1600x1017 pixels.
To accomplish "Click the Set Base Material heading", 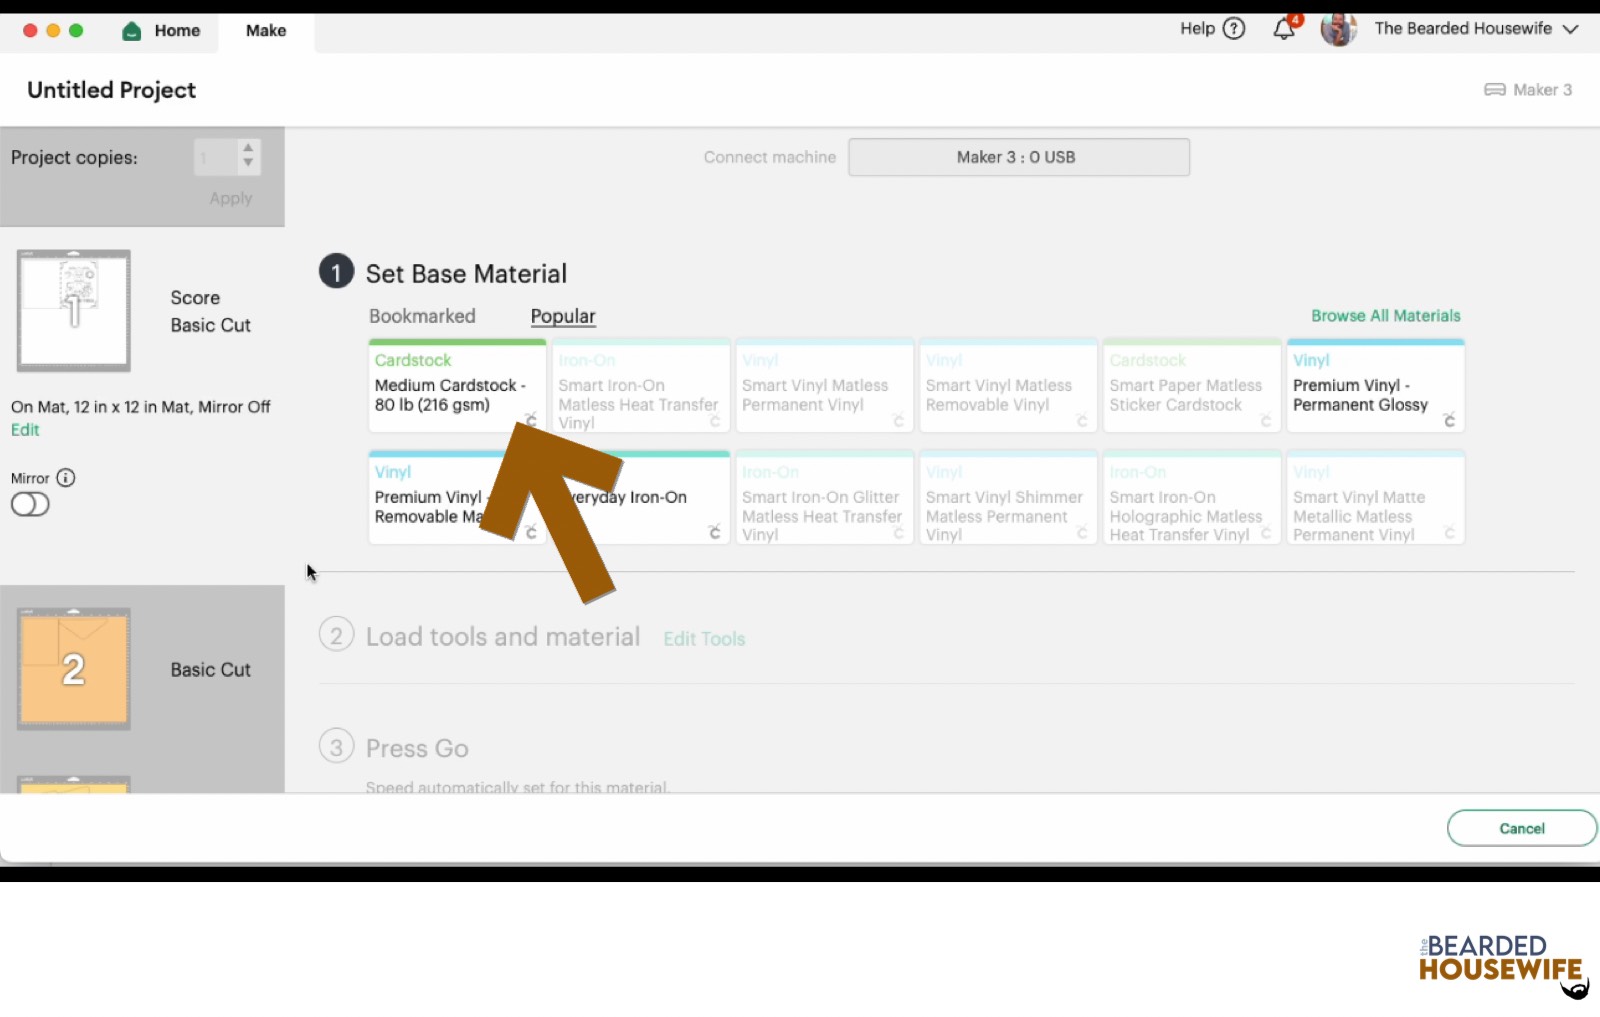I will tap(466, 274).
